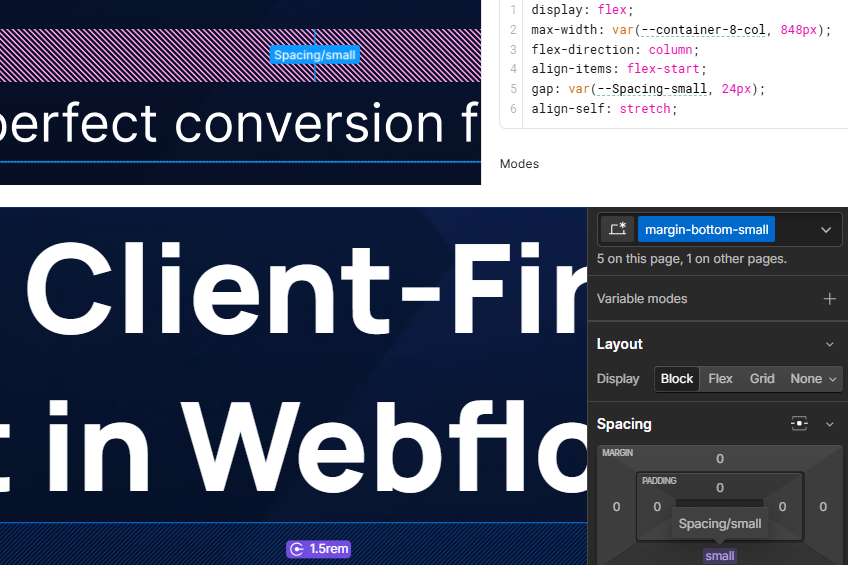
Task: Edit the padding left value 0
Action: tap(657, 507)
